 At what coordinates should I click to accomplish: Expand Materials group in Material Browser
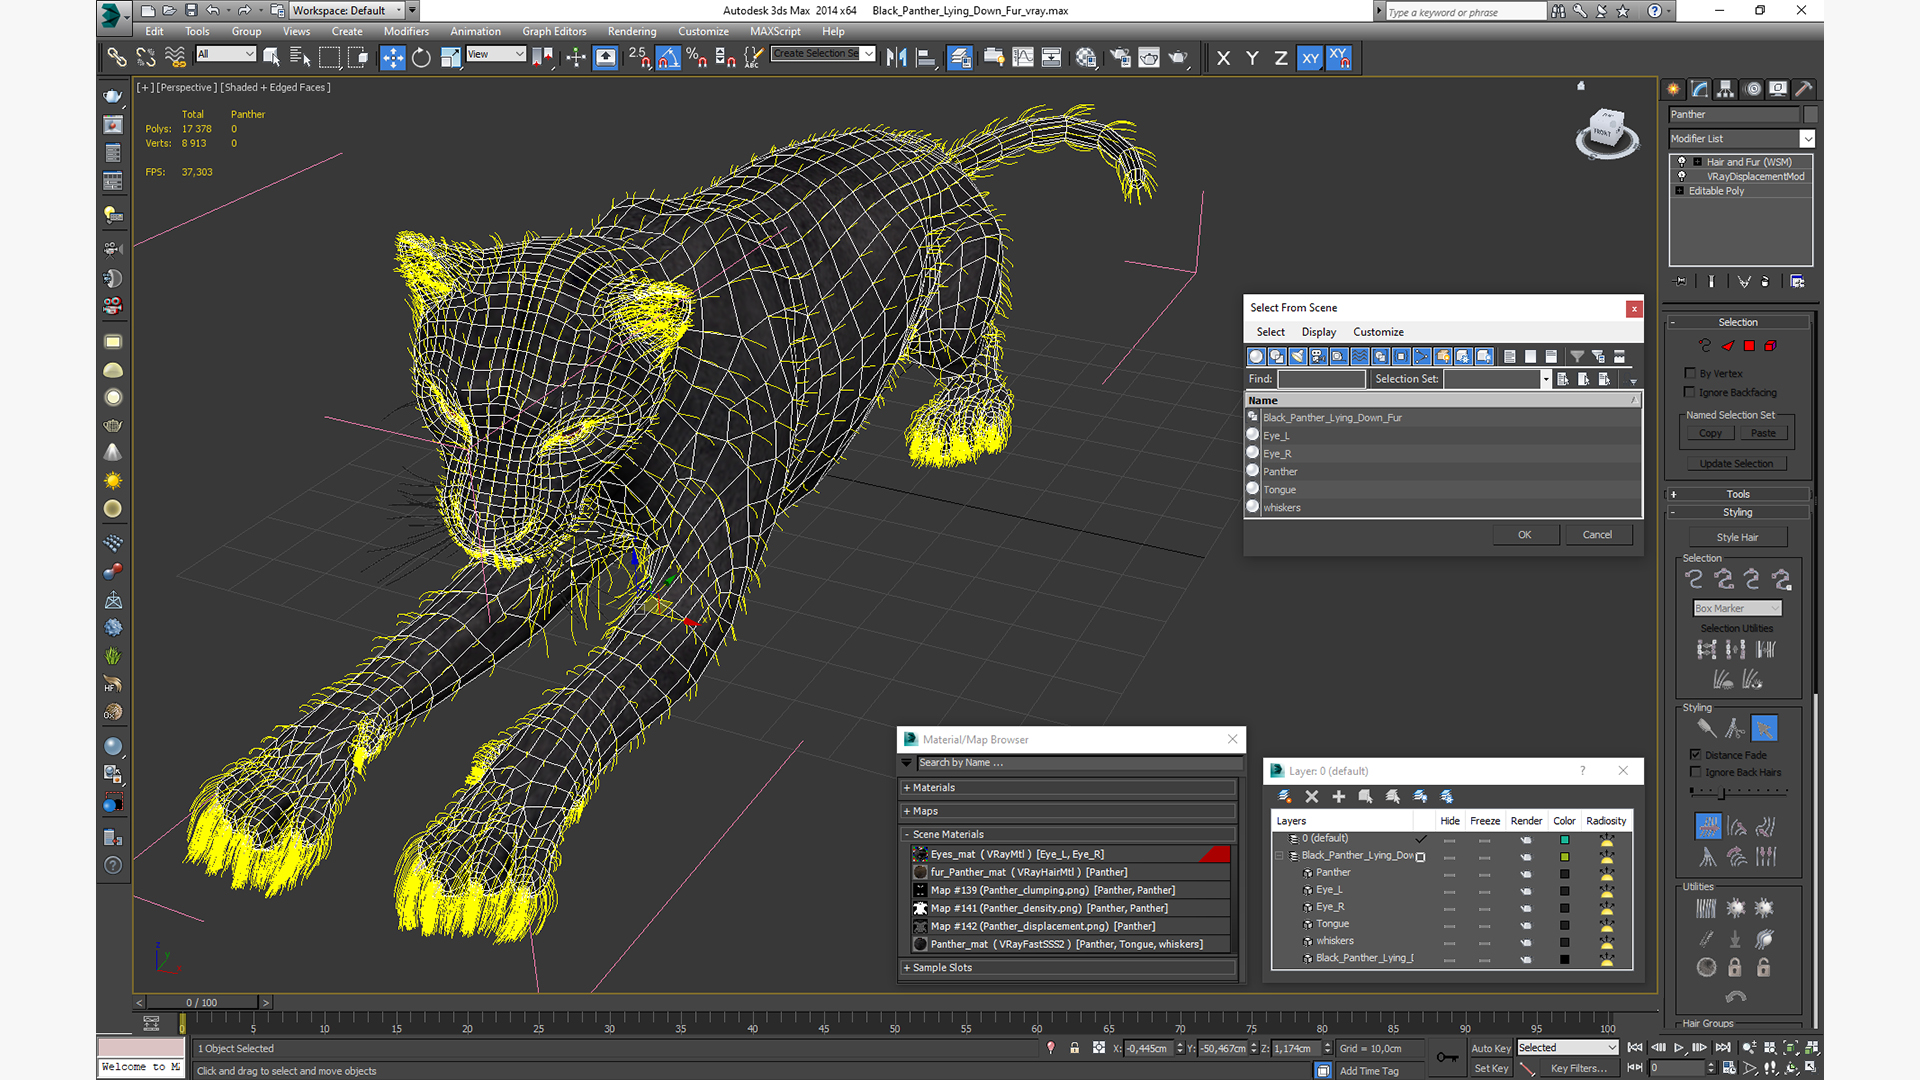click(x=1068, y=788)
